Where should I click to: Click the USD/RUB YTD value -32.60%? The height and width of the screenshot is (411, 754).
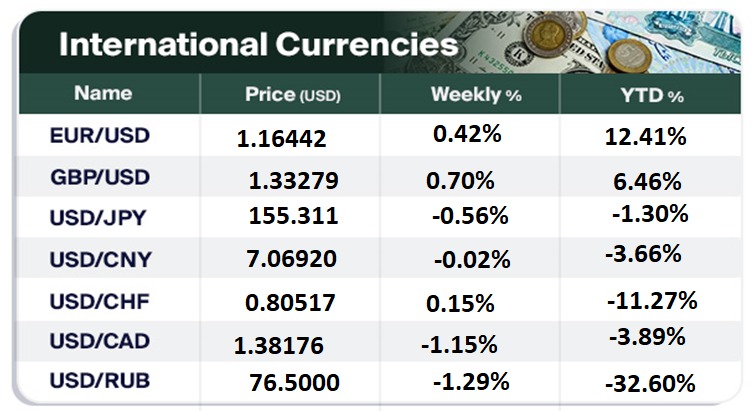click(x=648, y=384)
